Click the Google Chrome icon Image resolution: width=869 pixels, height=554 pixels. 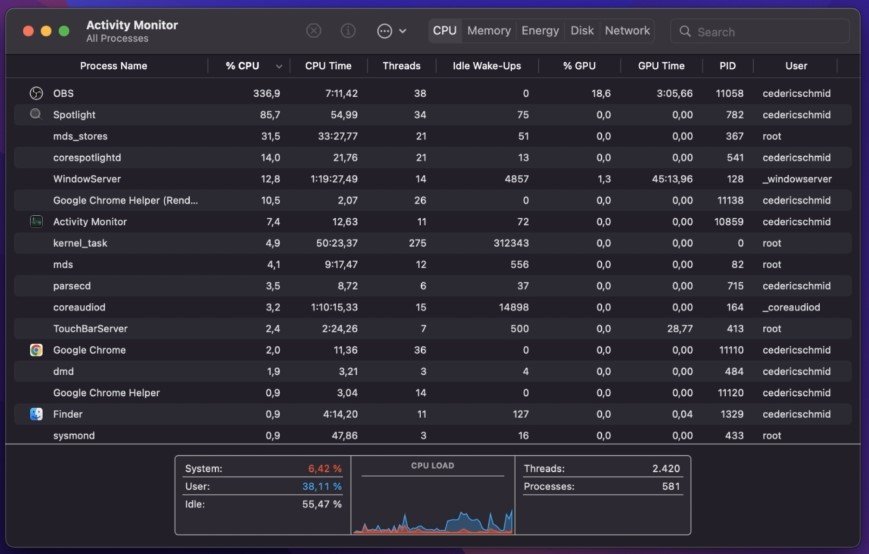pyautogui.click(x=36, y=350)
